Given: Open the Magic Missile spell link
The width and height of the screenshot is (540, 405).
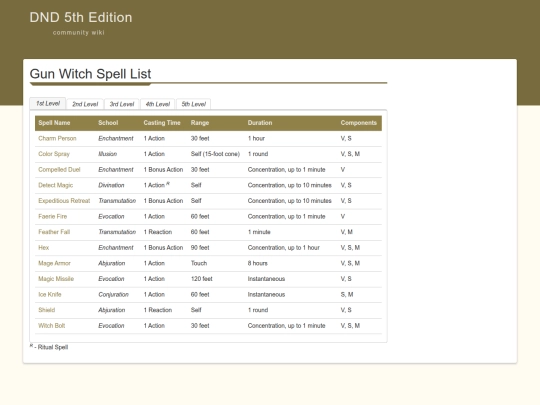Looking at the screenshot, I should [x=56, y=279].
